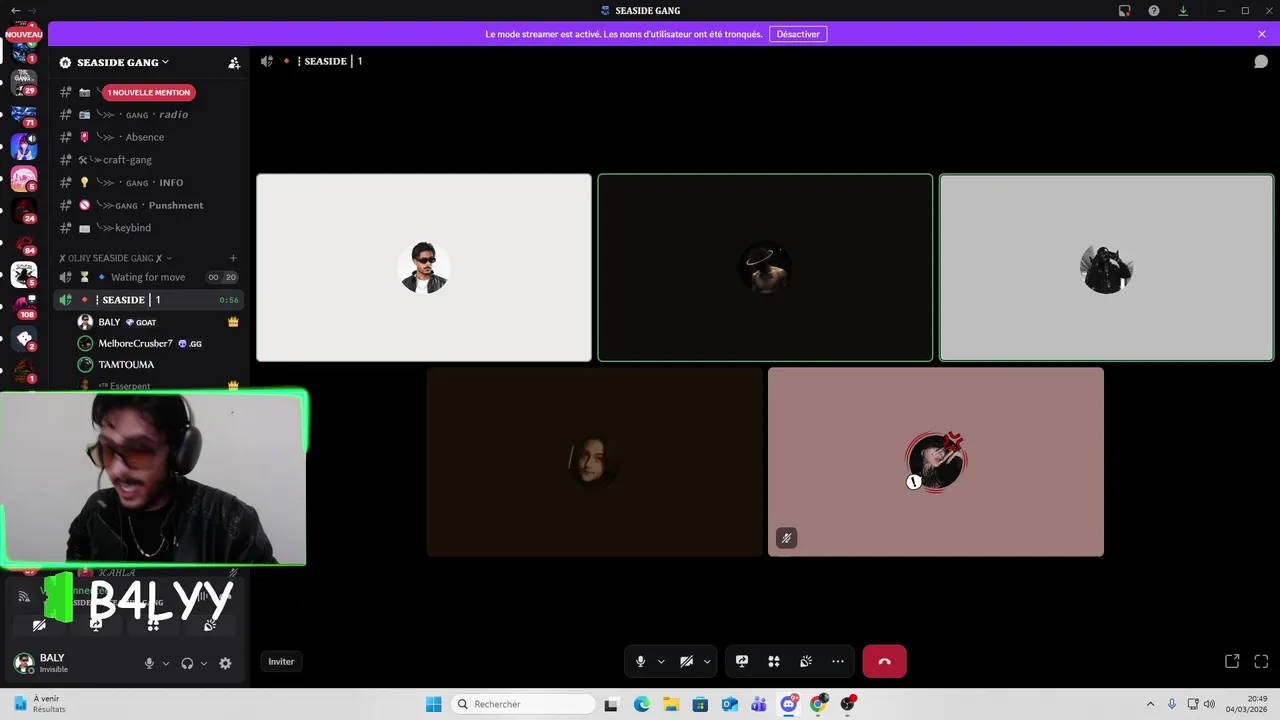The width and height of the screenshot is (1280, 720).
Task: Open anime-avatar server with speaker badge
Action: 24,147
